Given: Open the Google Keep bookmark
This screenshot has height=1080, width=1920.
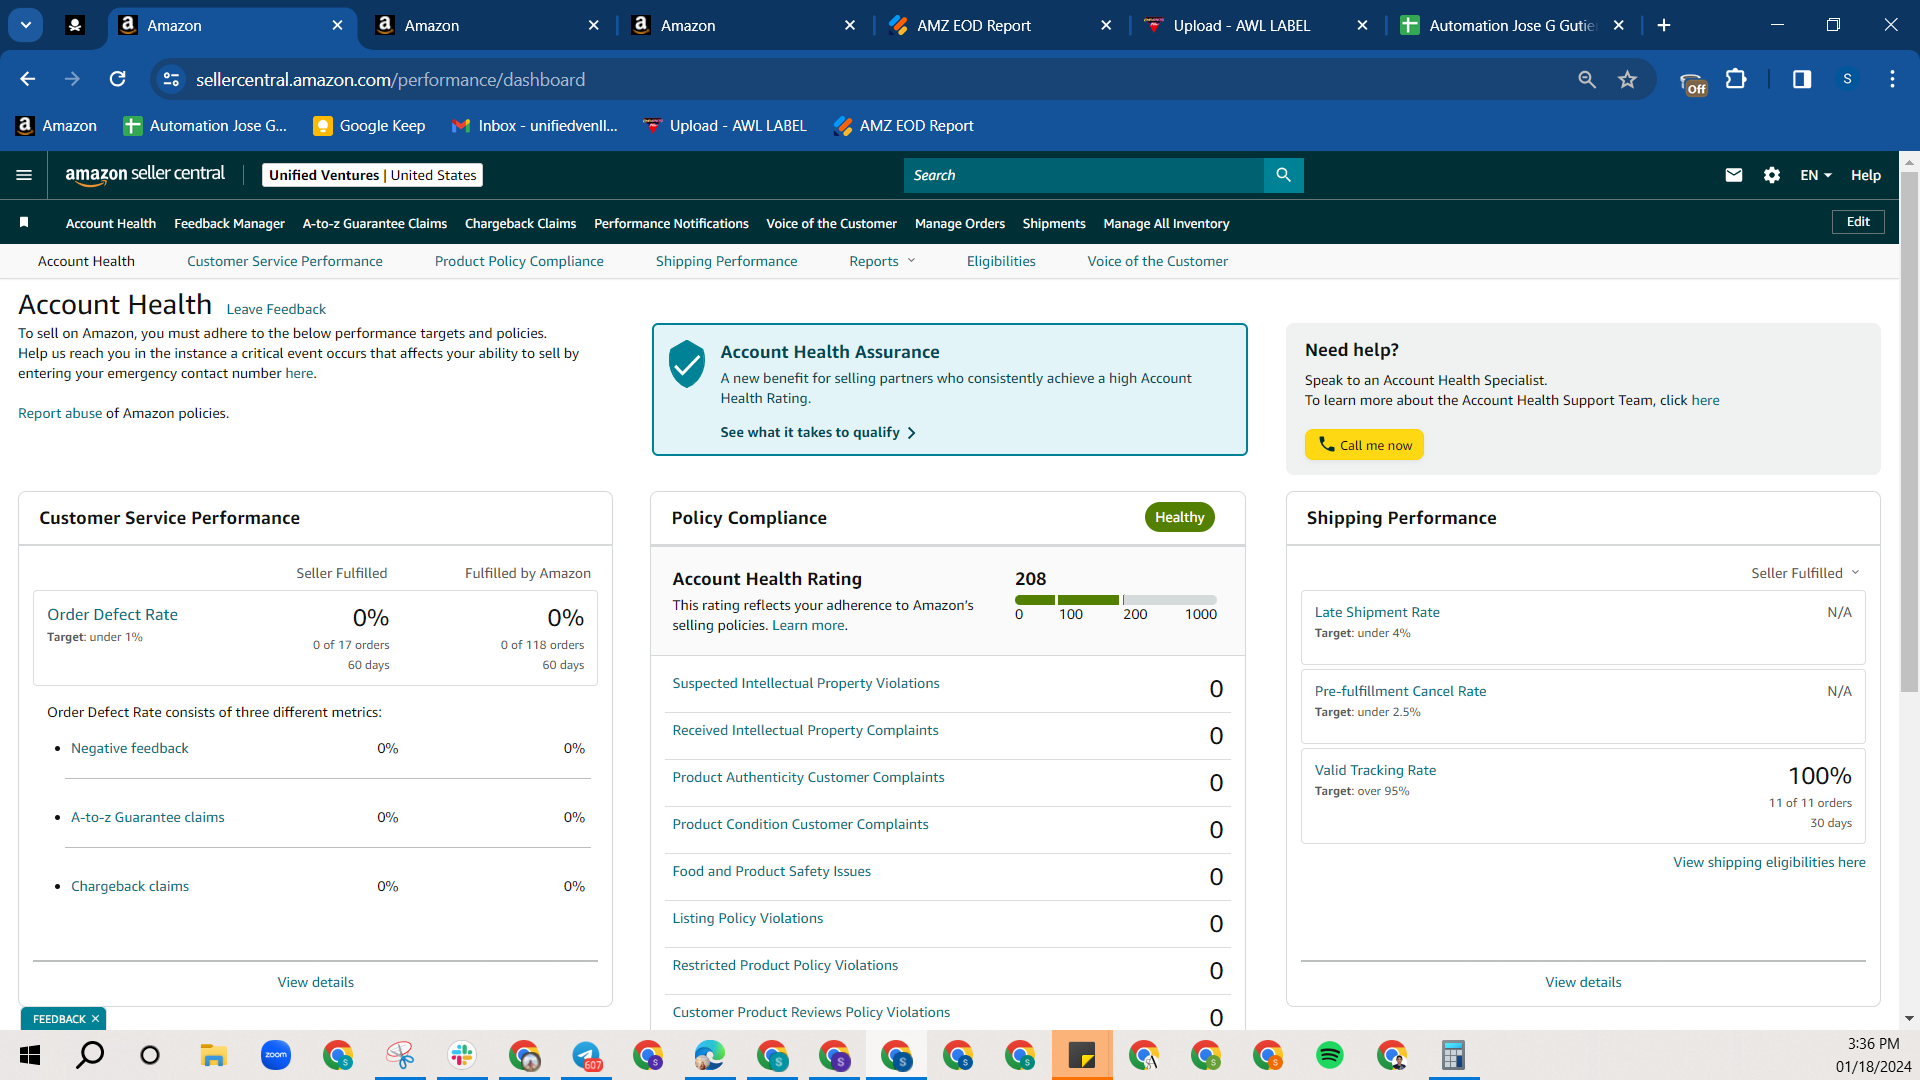Looking at the screenshot, I should tap(369, 125).
